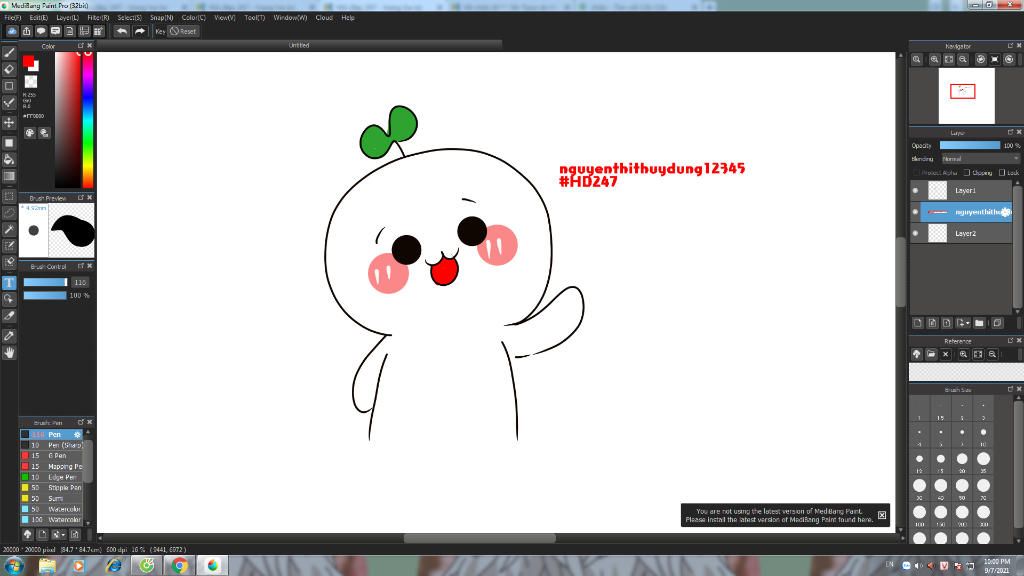Select the Bucket fill tool

point(9,159)
